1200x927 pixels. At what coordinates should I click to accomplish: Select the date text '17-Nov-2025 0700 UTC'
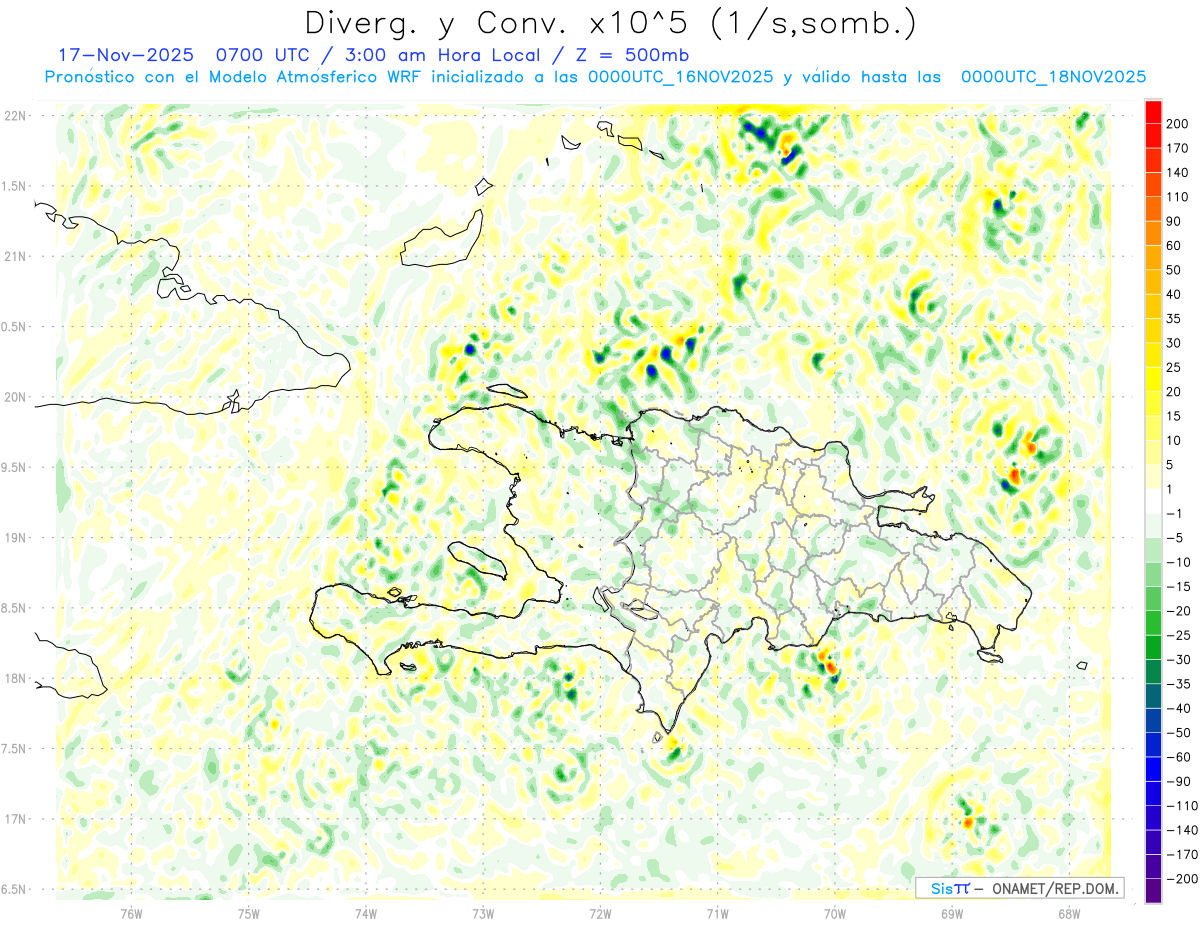coord(188,54)
